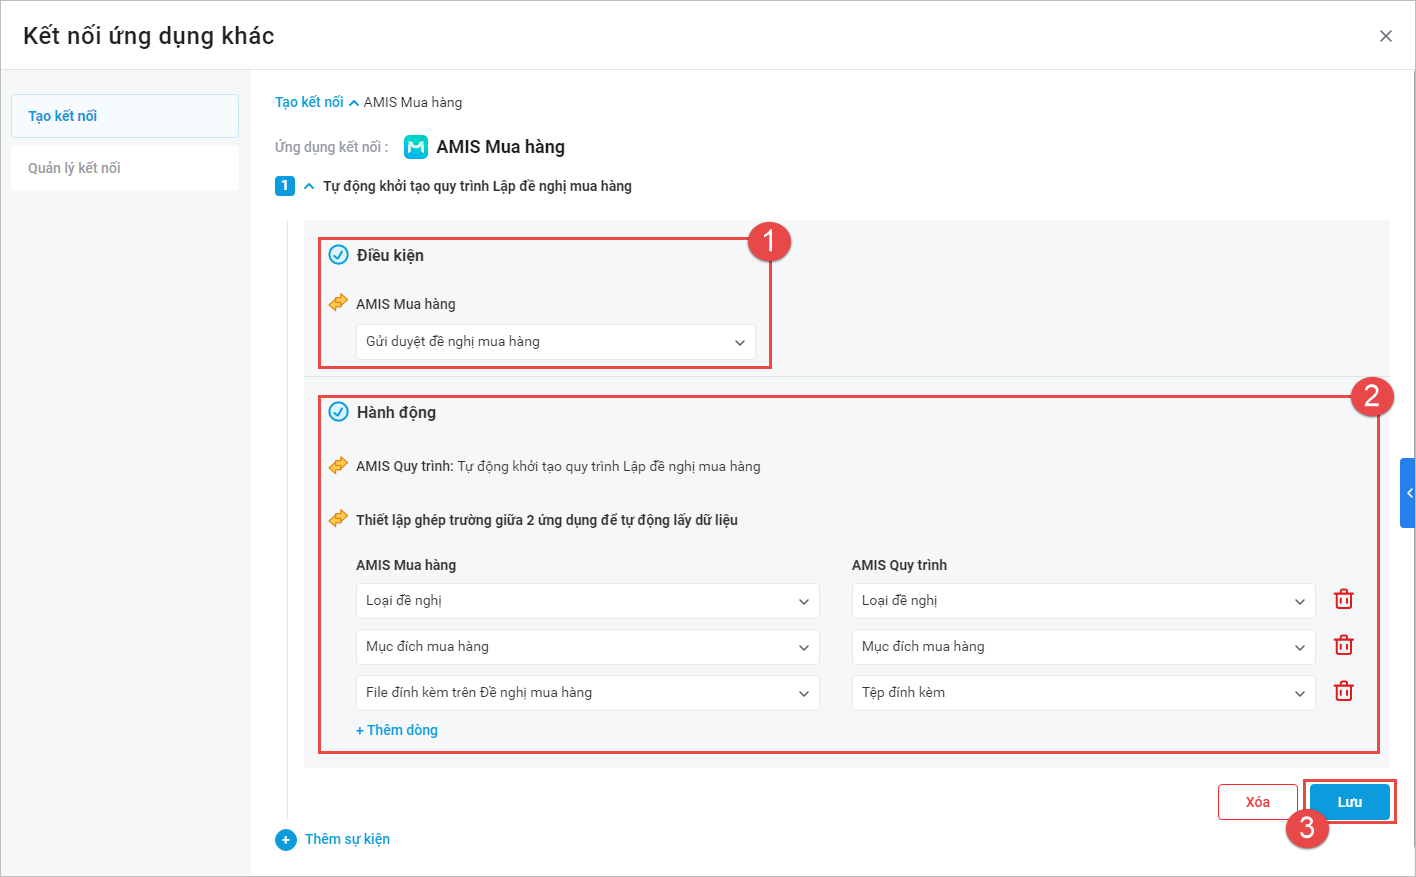Delete the Mục đích mua hàng mapping row
Image resolution: width=1416 pixels, height=877 pixels.
[1343, 645]
